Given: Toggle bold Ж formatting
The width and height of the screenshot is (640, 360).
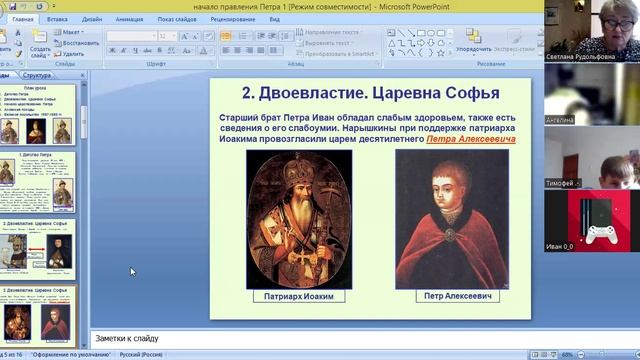Looking at the screenshot, I should click(x=112, y=51).
